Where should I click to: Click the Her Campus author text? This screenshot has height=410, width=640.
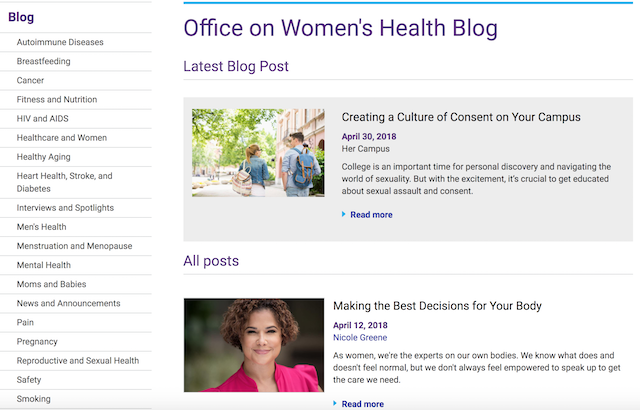pyautogui.click(x=366, y=149)
